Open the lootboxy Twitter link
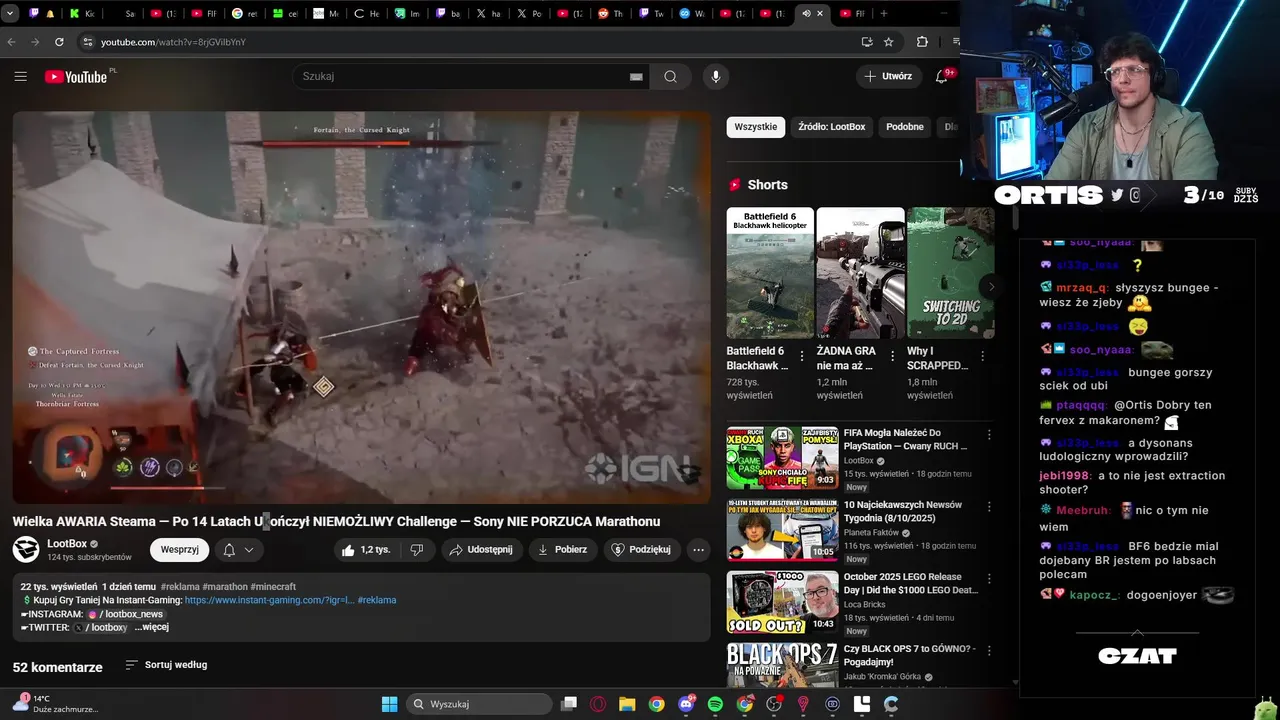Viewport: 1280px width, 720px height. 101,628
